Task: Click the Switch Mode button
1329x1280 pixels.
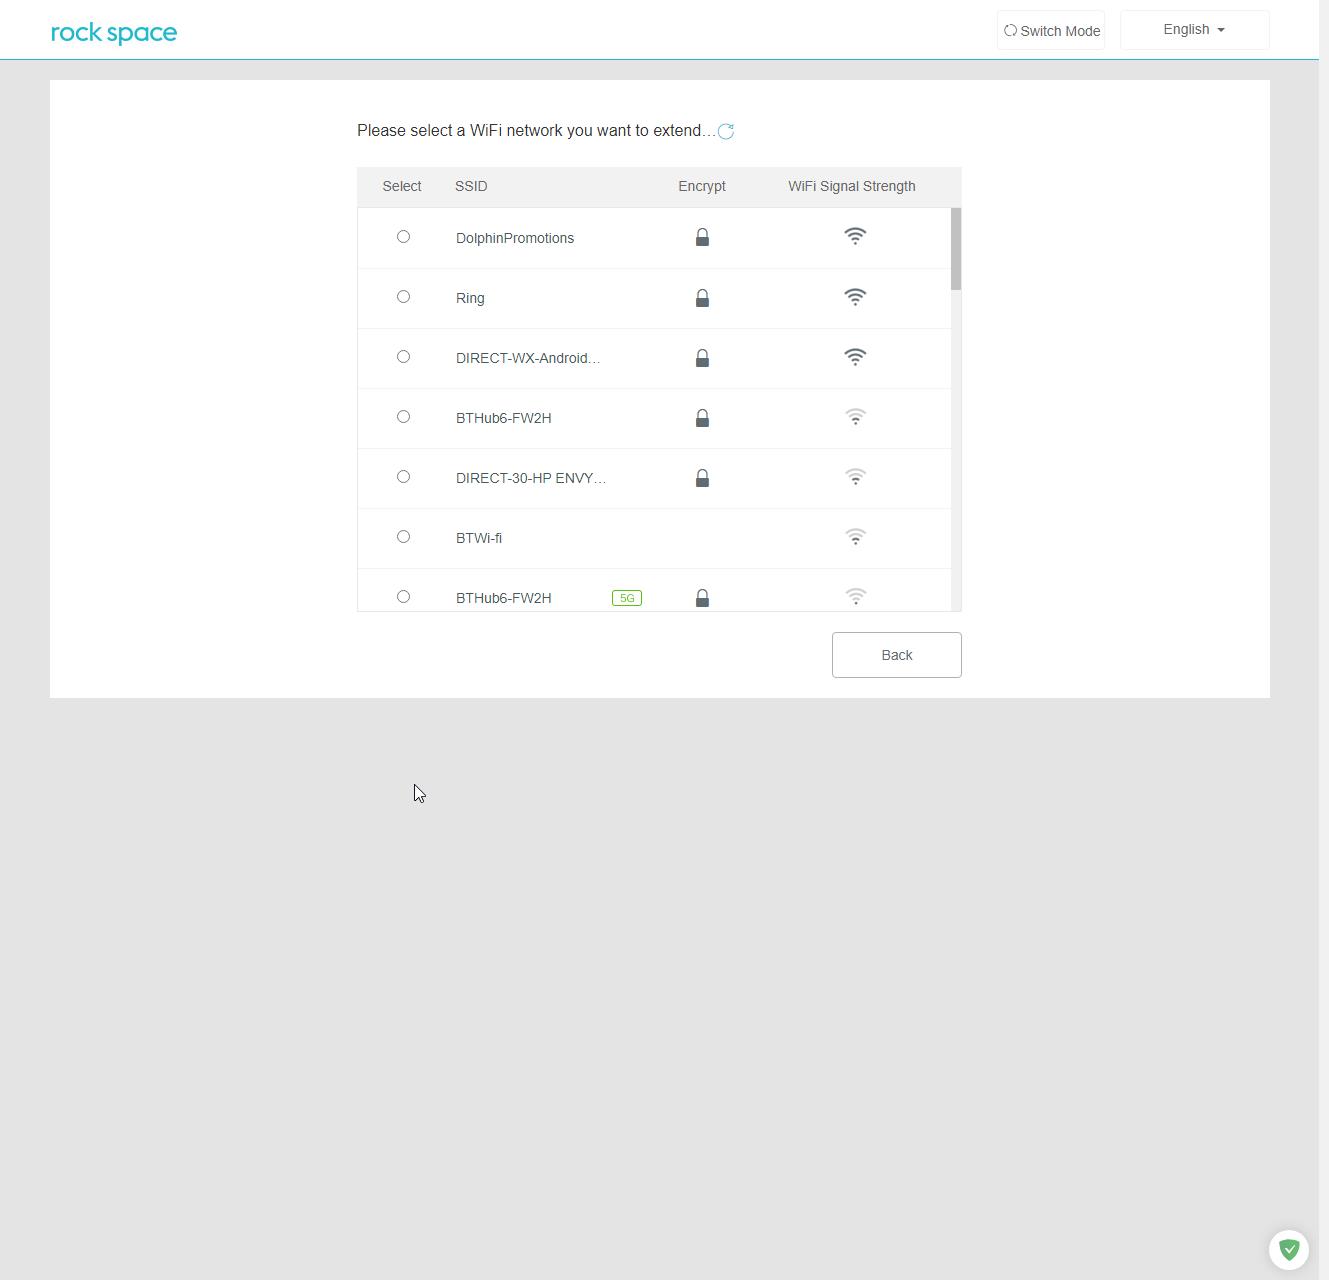Action: pos(1051,31)
